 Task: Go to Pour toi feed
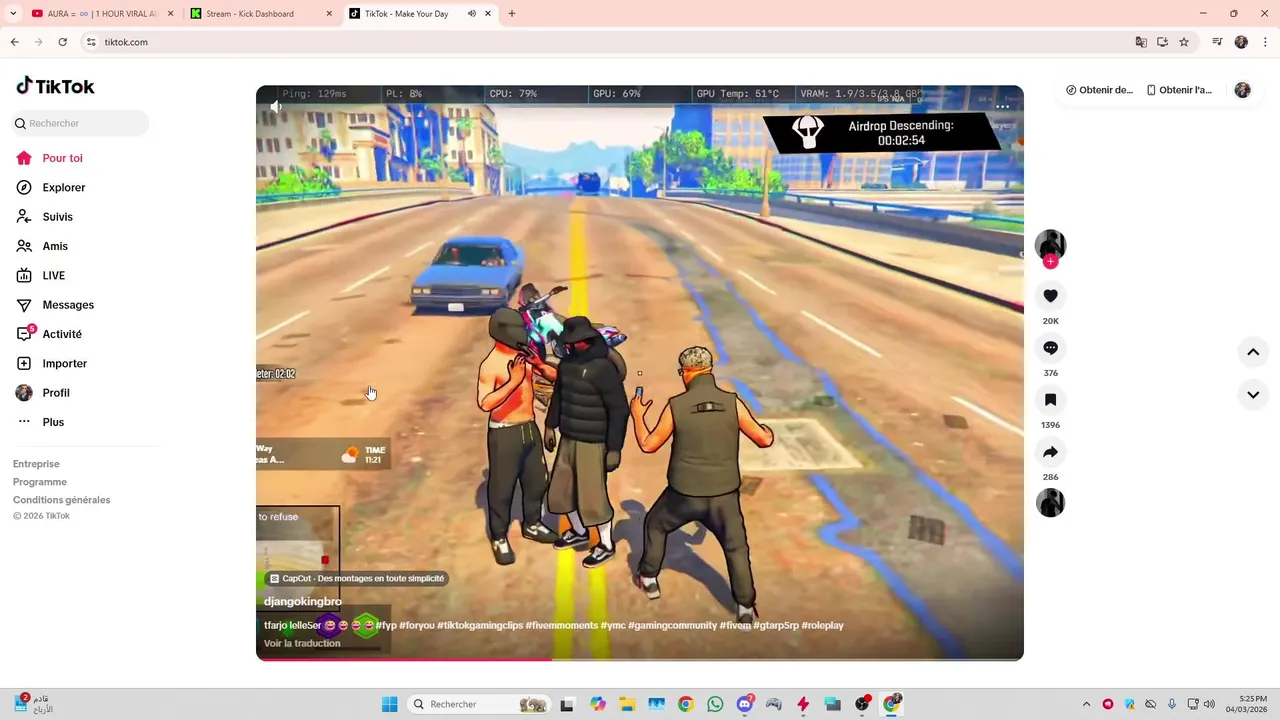[62, 158]
